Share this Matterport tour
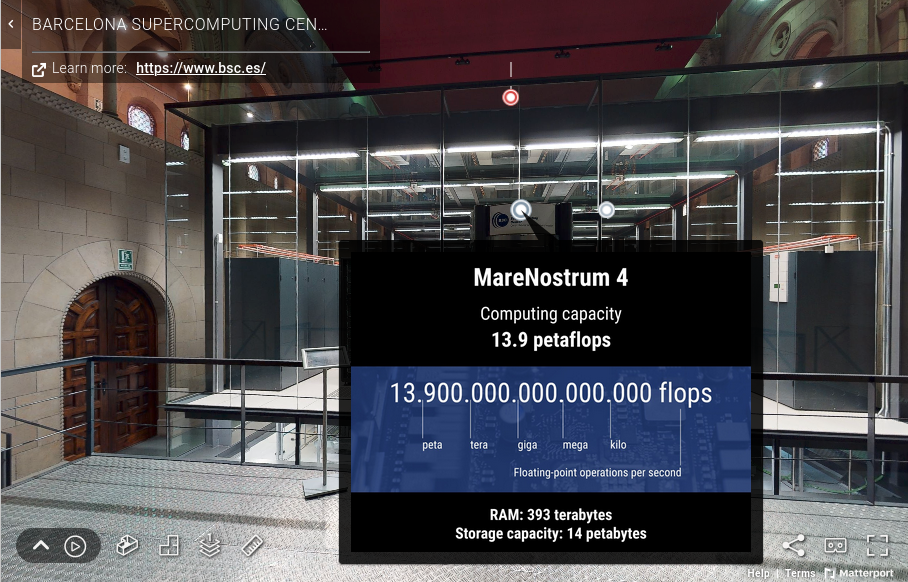908x582 pixels. click(x=793, y=545)
